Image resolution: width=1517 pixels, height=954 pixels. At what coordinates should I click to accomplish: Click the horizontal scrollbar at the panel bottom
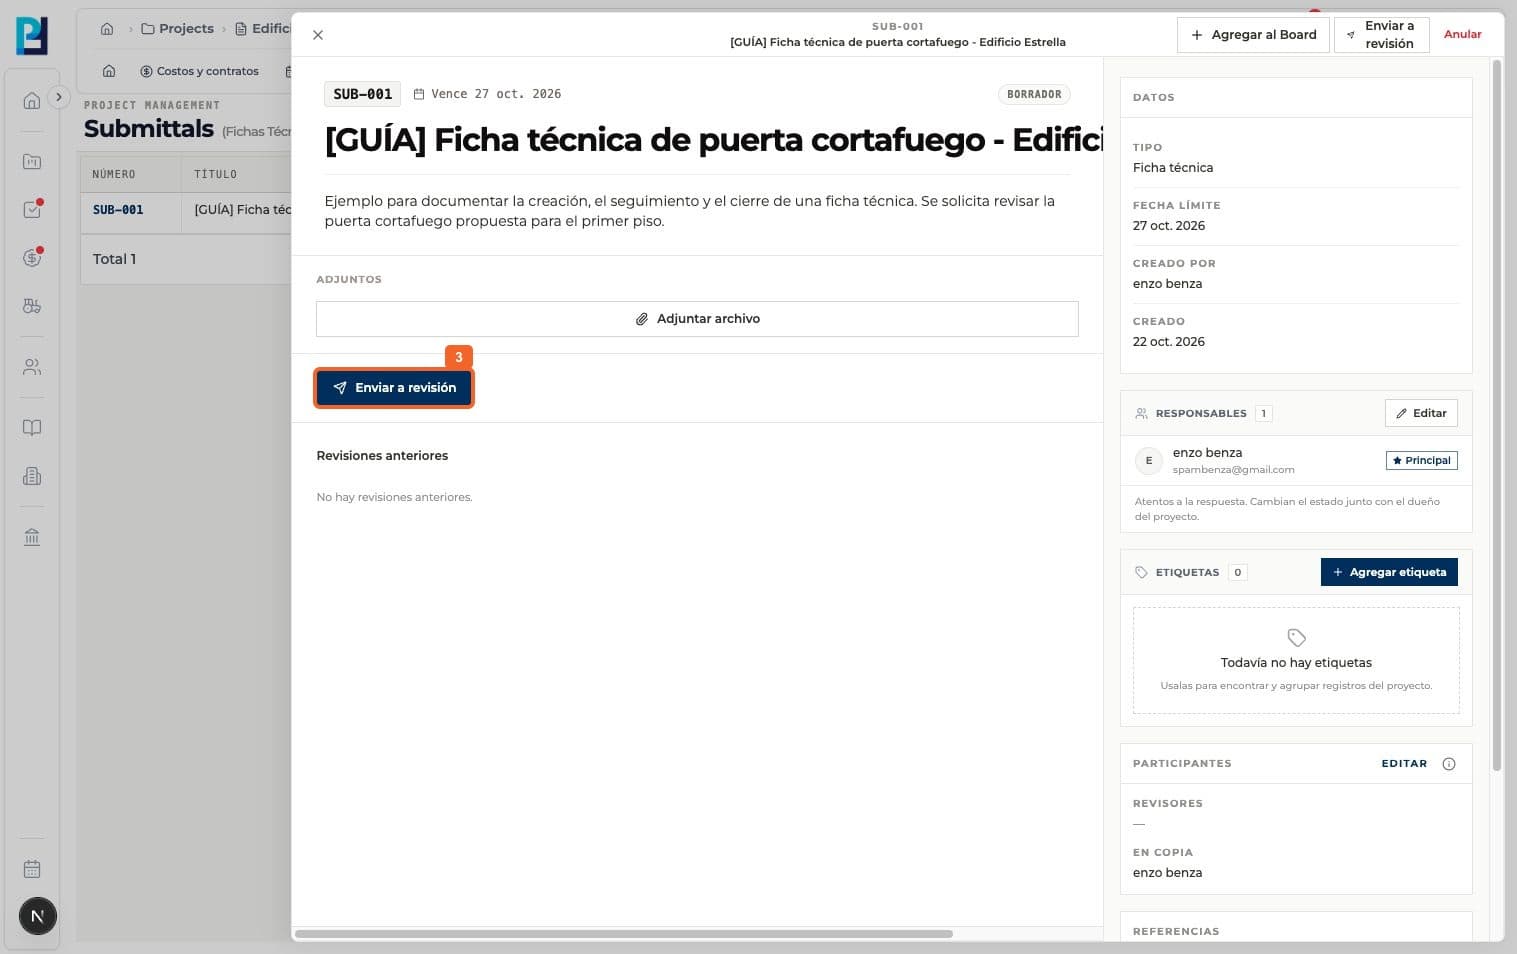pos(624,934)
